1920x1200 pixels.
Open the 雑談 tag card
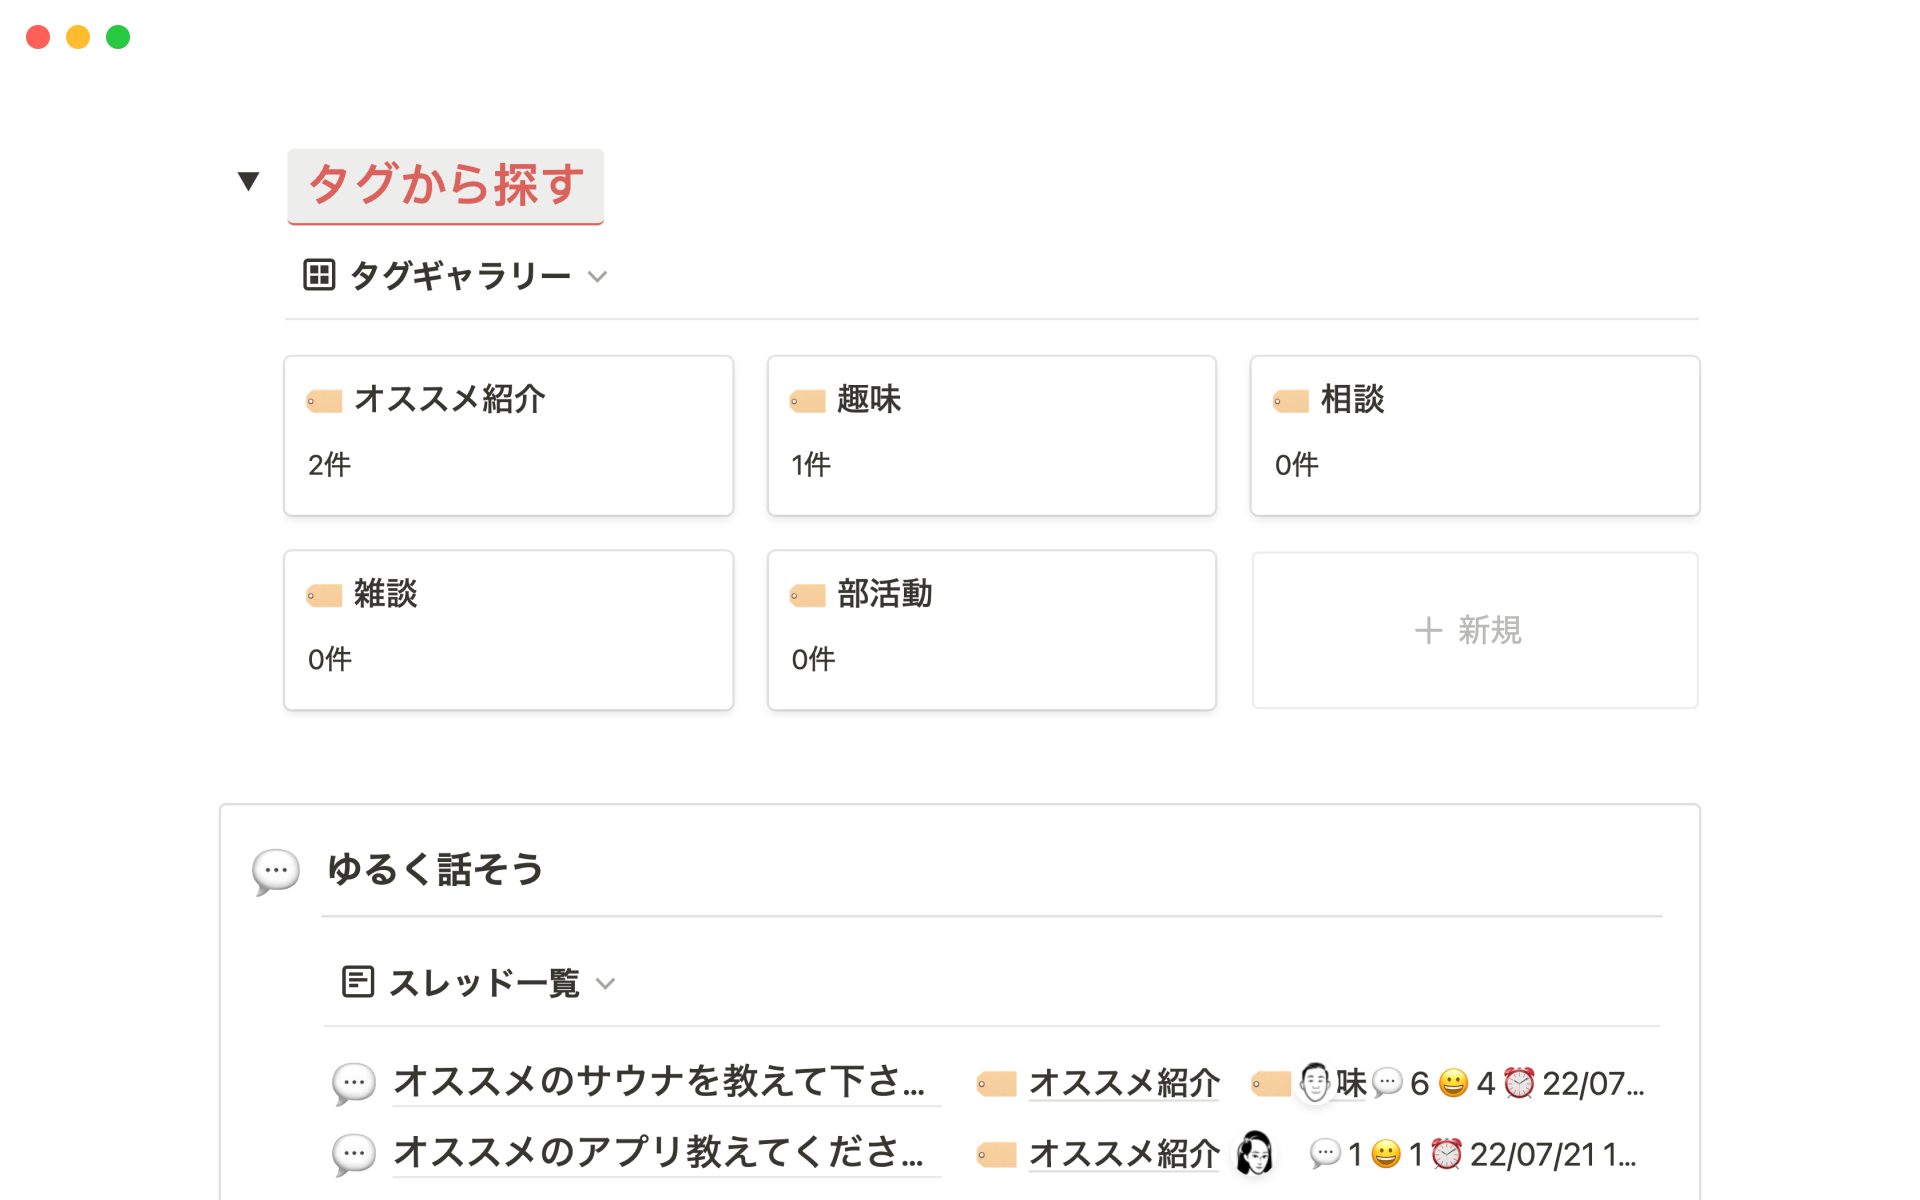(508, 630)
